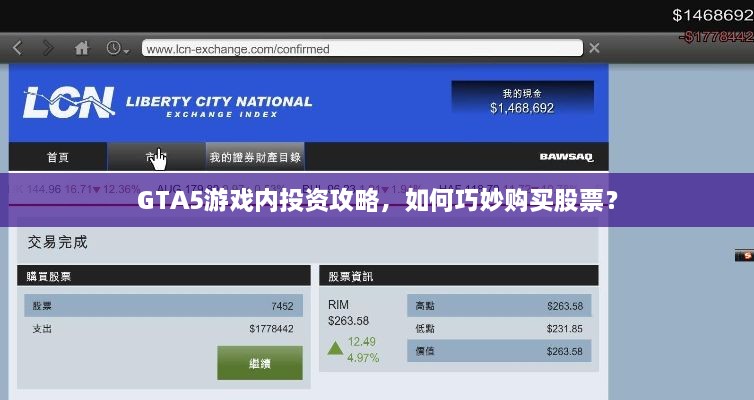The width and height of the screenshot is (754, 400).
Task: Open the browser home page icon
Action: pos(82,48)
